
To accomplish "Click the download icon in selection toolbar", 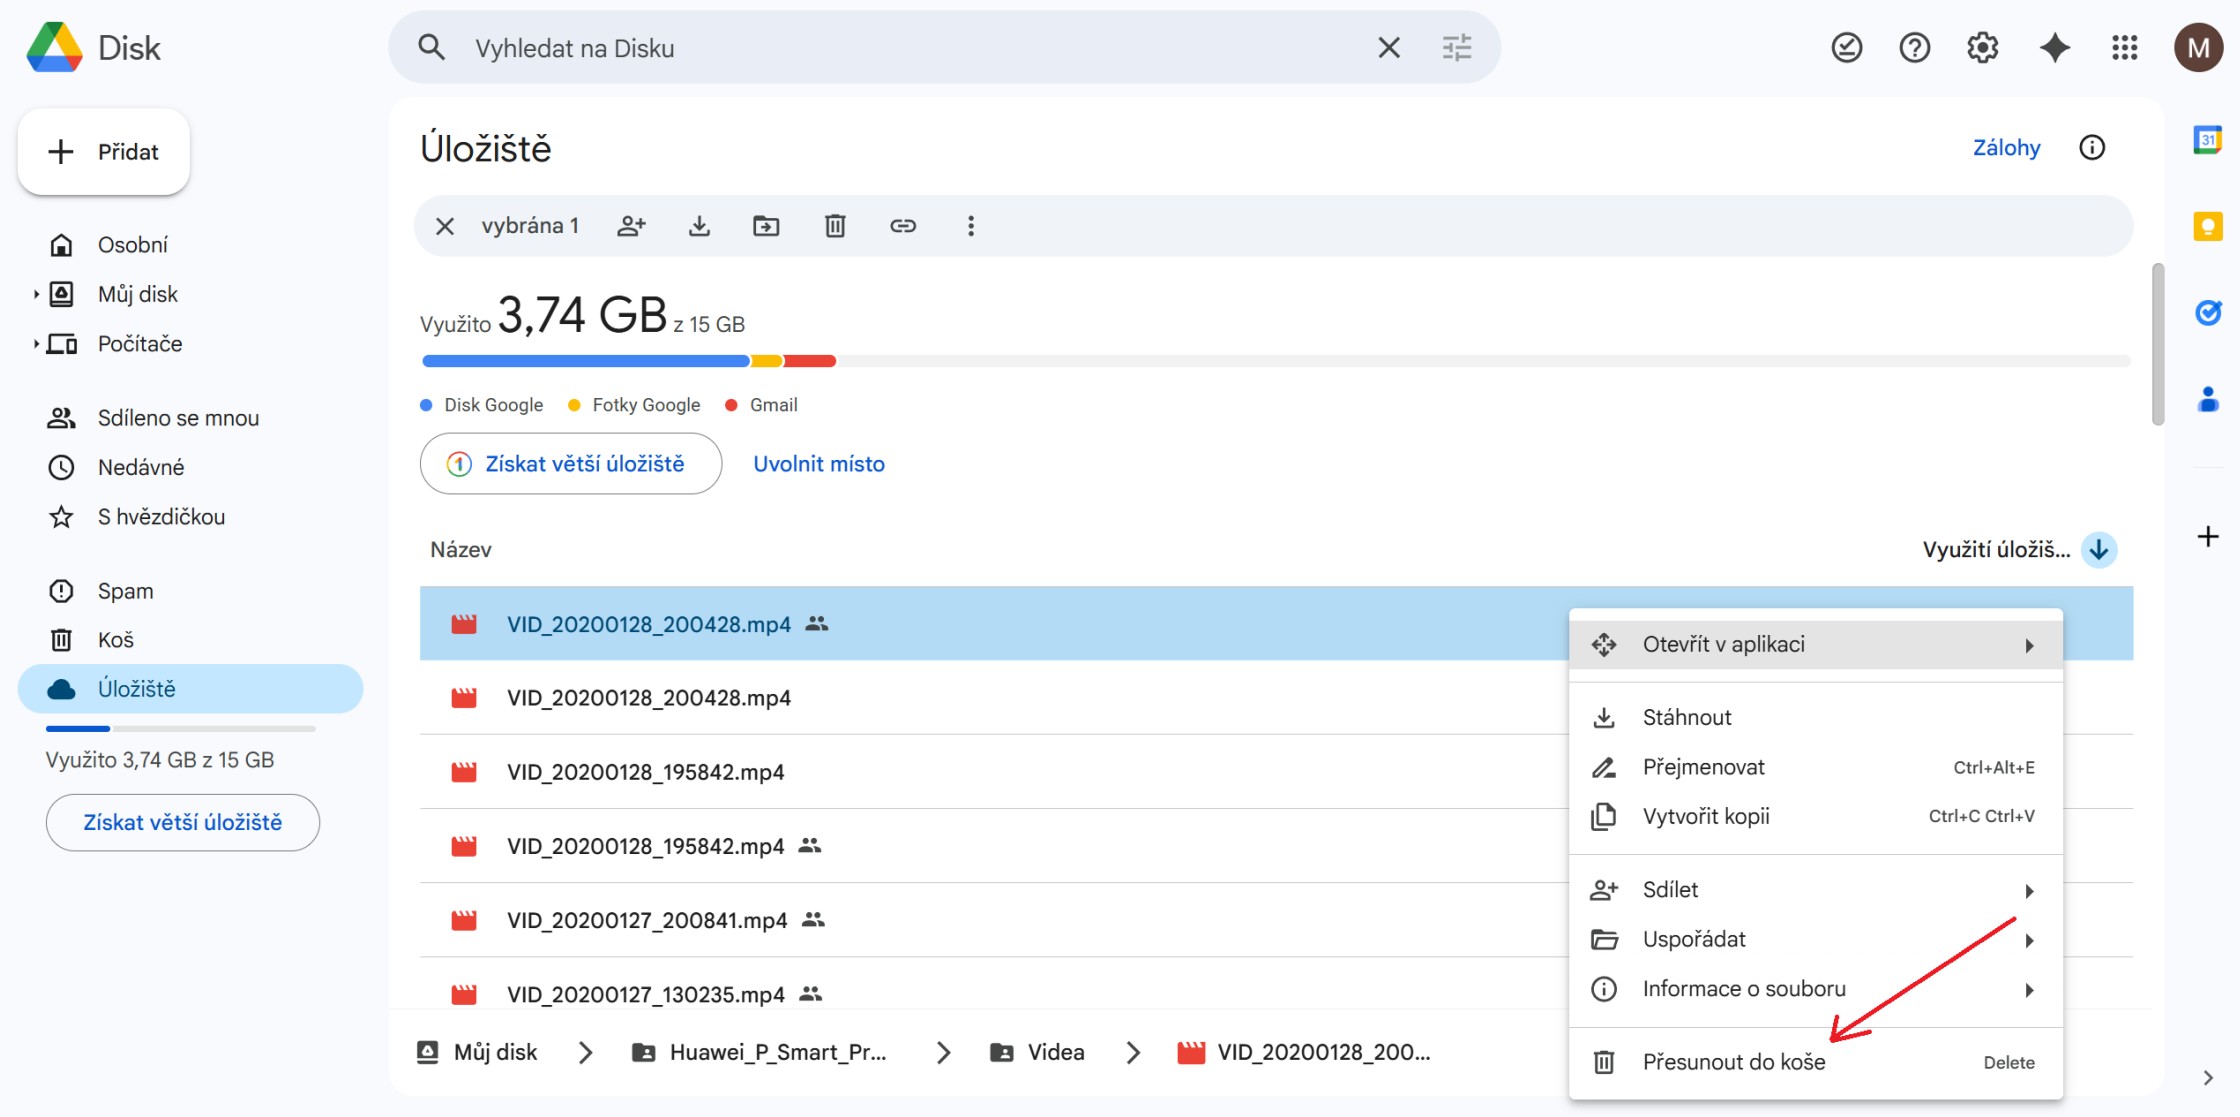I will click(x=699, y=226).
